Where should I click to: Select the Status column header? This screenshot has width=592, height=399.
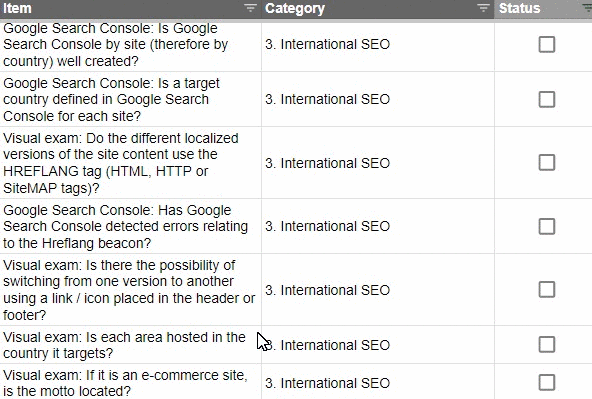543,9
